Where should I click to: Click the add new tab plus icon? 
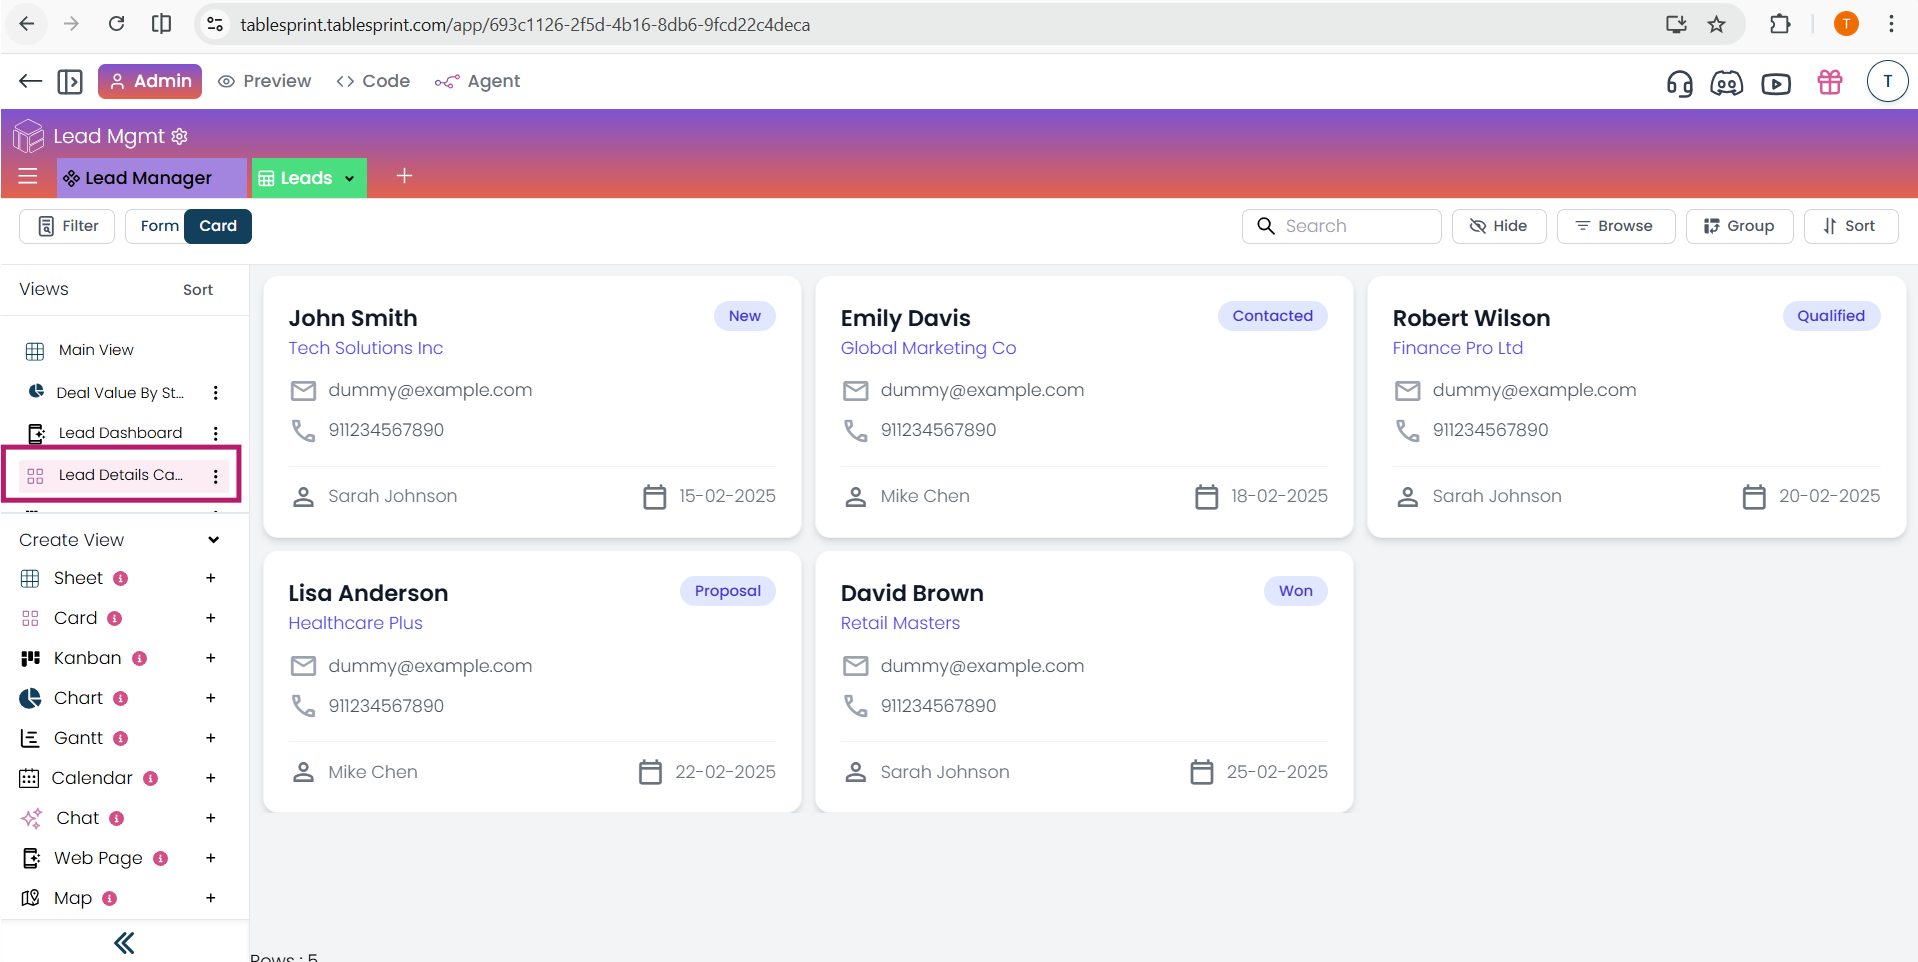pos(404,176)
